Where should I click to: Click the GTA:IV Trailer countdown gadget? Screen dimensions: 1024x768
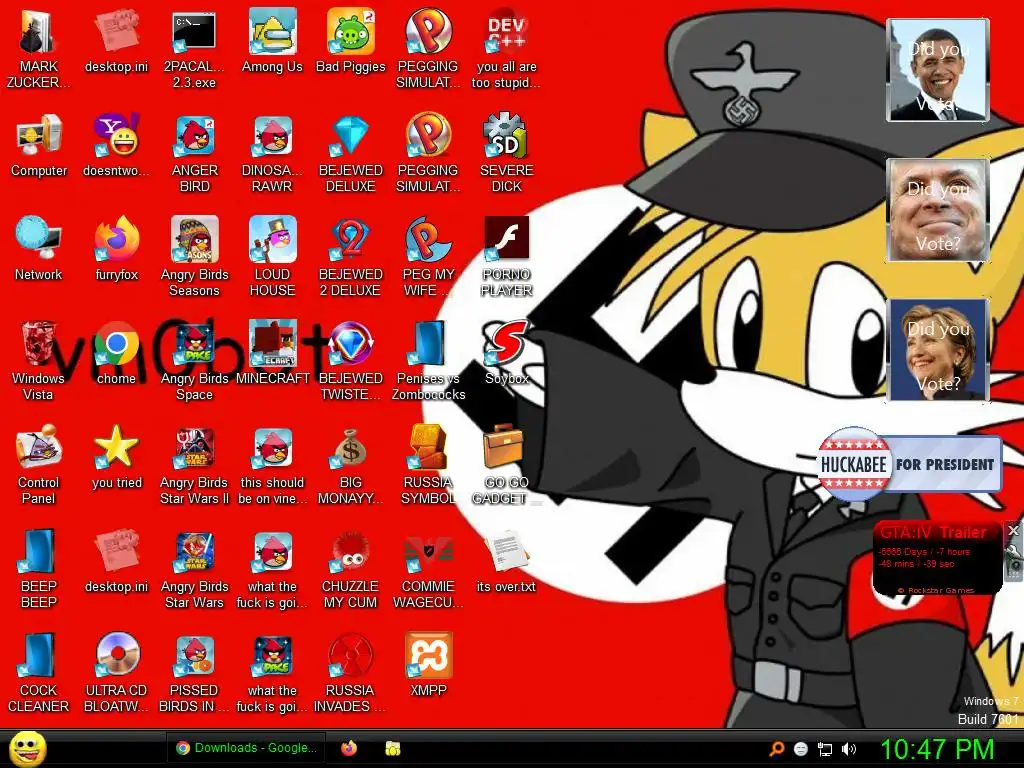pos(937,558)
